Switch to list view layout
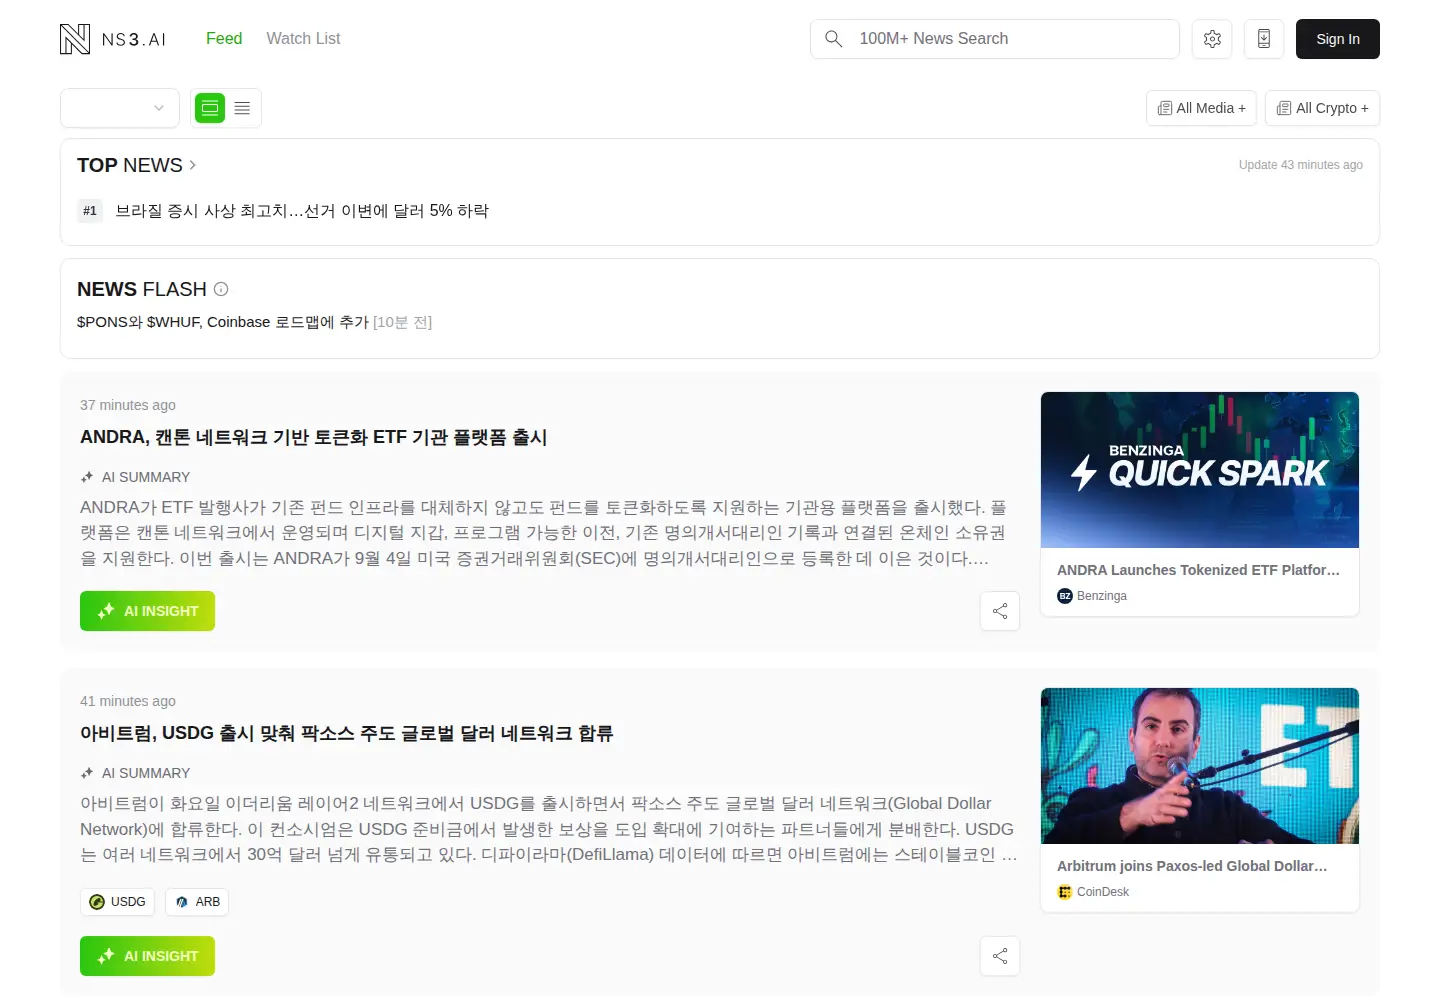Screen dimensions: 1440x1000 (x=242, y=108)
